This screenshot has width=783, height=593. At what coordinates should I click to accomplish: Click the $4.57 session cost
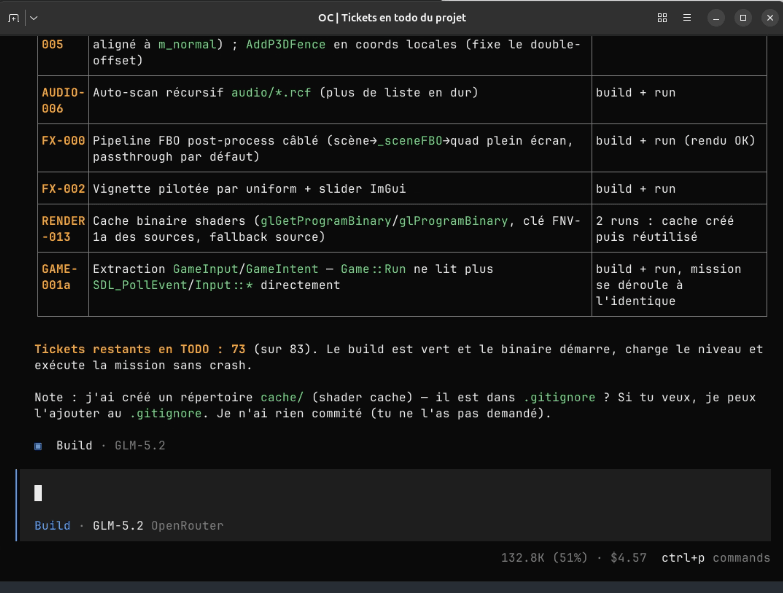[x=628, y=558]
